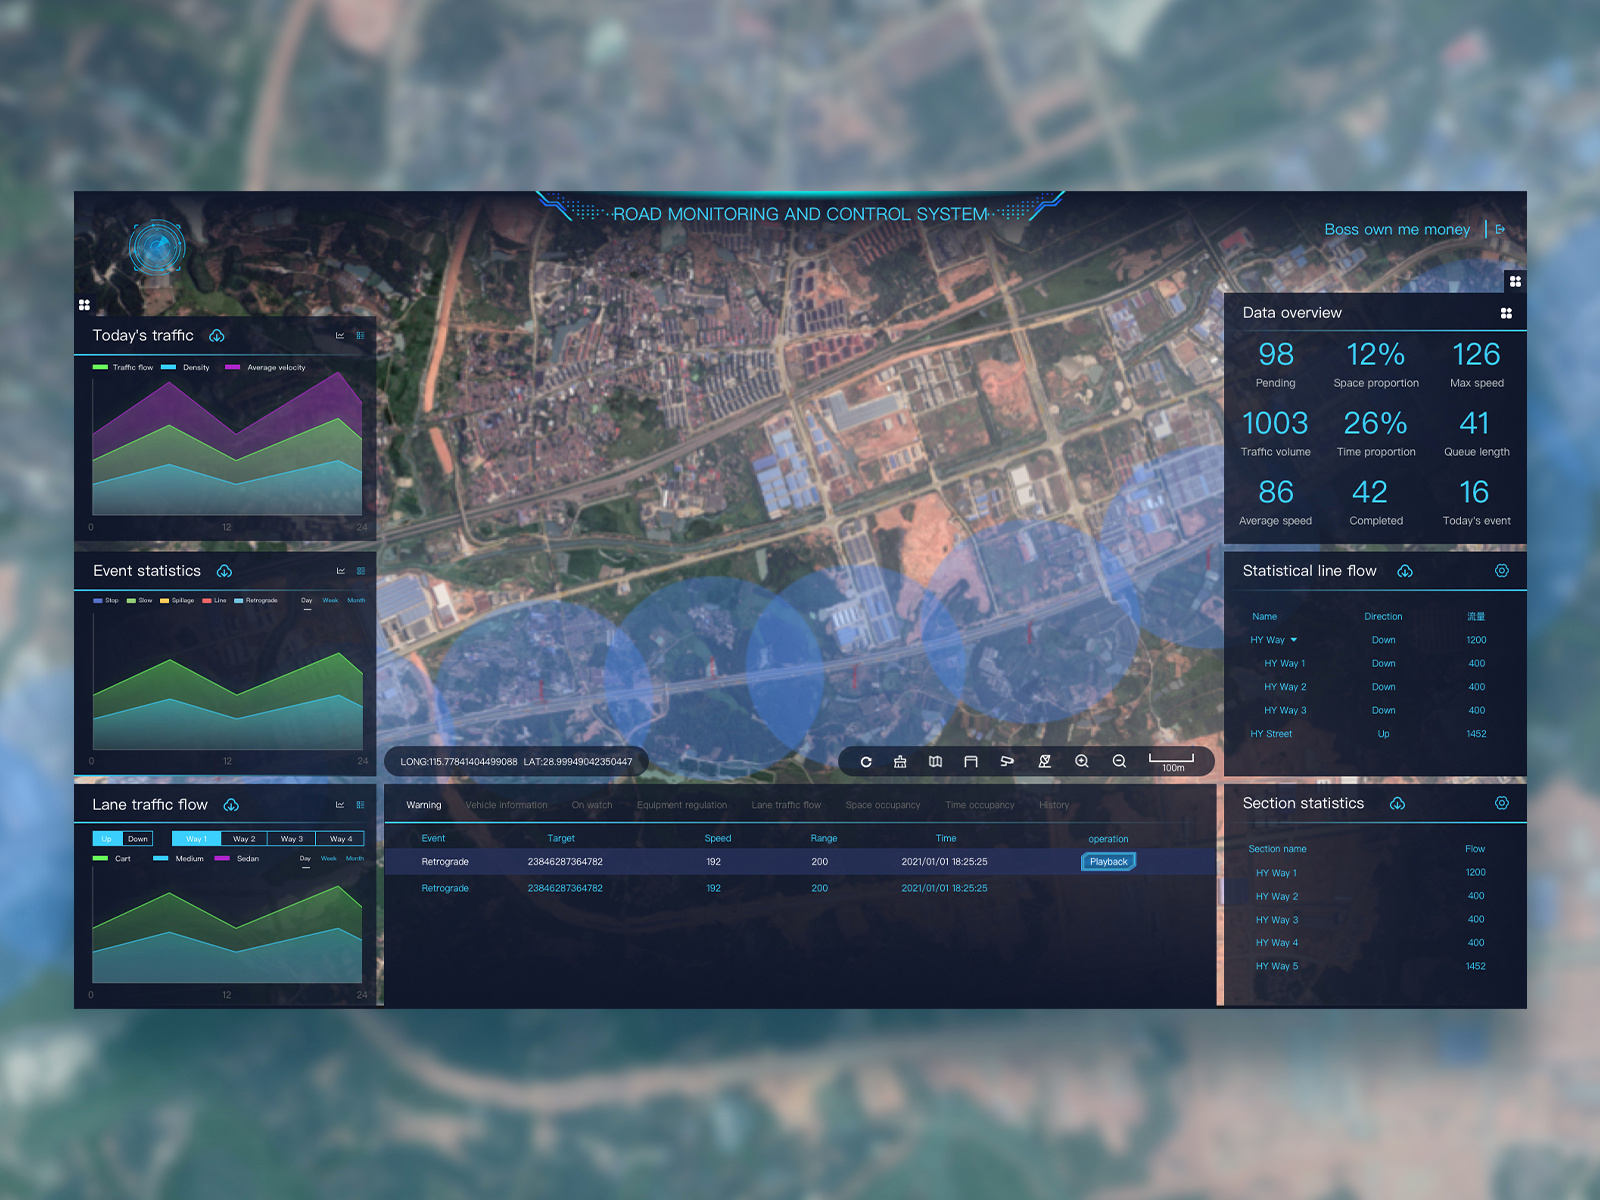Click the cloud download icon in Today's traffic panel

[217, 337]
